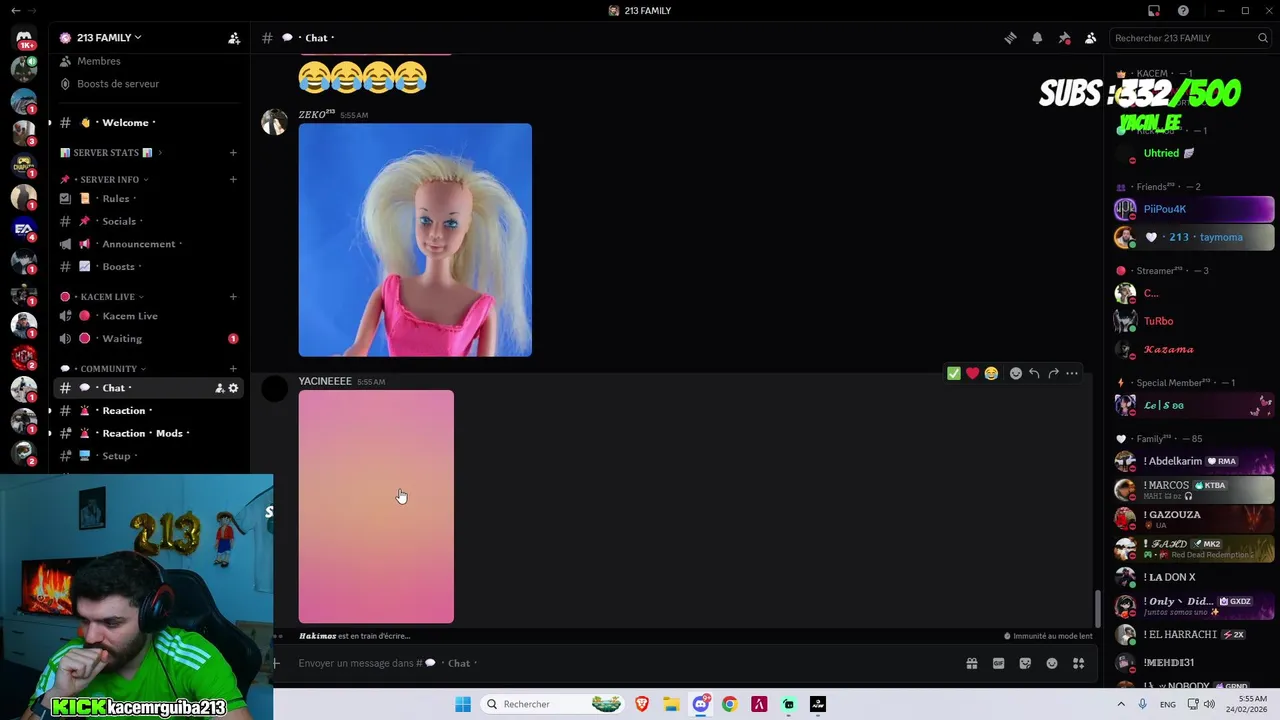Click the Rechercher 213 FAMILY search field
The height and width of the screenshot is (720, 1280).
tap(1190, 38)
